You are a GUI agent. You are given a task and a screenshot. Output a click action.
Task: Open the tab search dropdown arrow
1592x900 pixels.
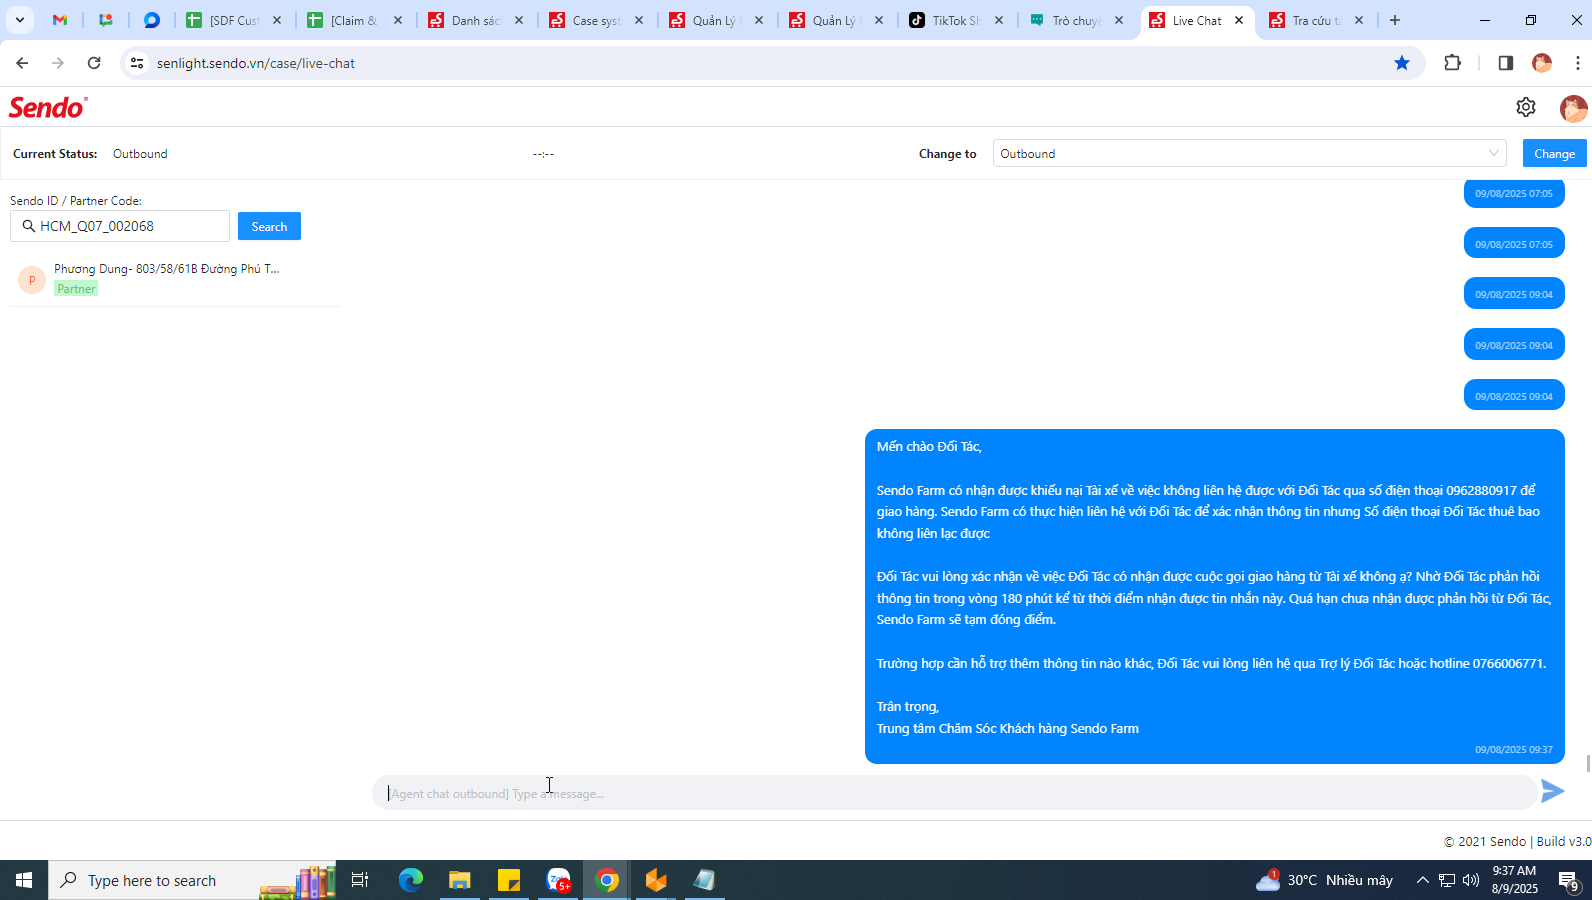click(19, 20)
